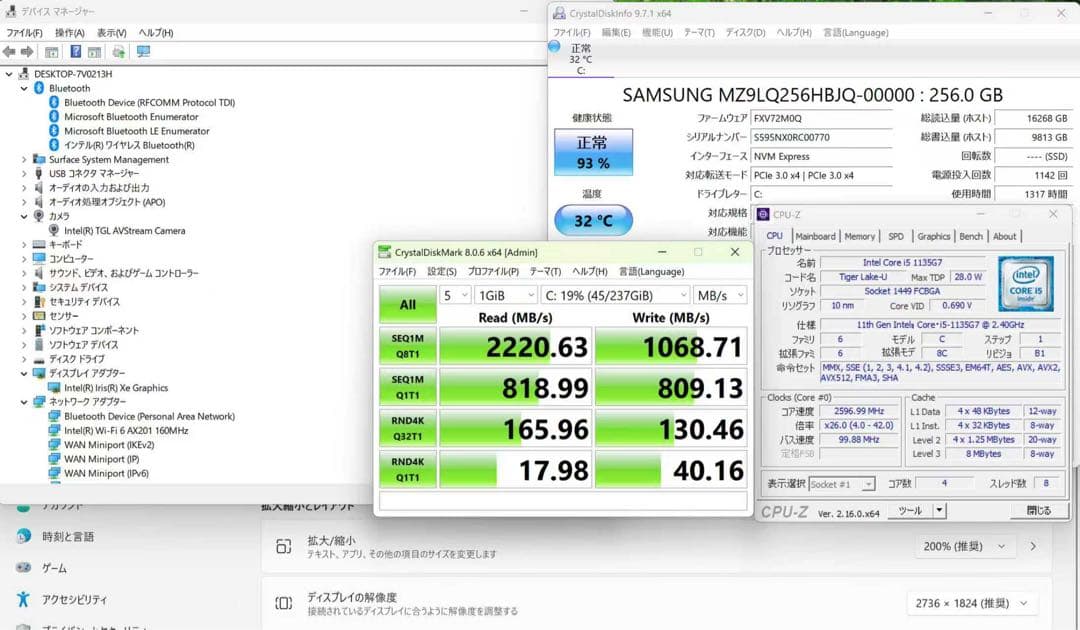
Task: Run all benchmarks with the green All button
Action: click(407, 304)
